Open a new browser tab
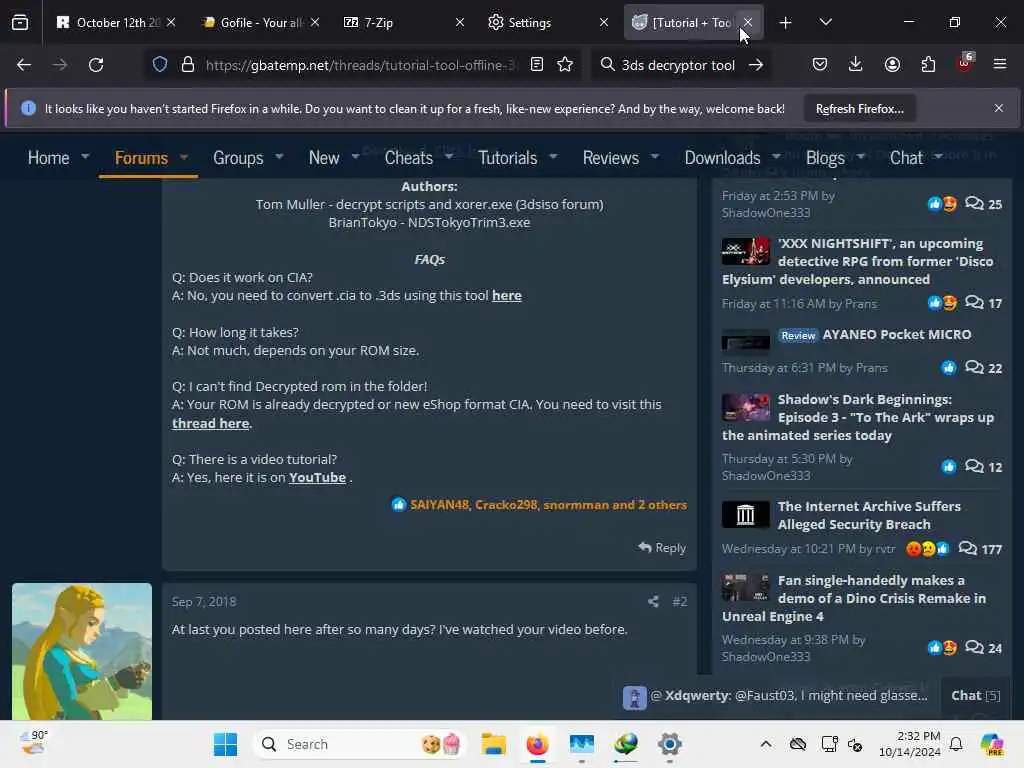1024x768 pixels. coord(785,23)
